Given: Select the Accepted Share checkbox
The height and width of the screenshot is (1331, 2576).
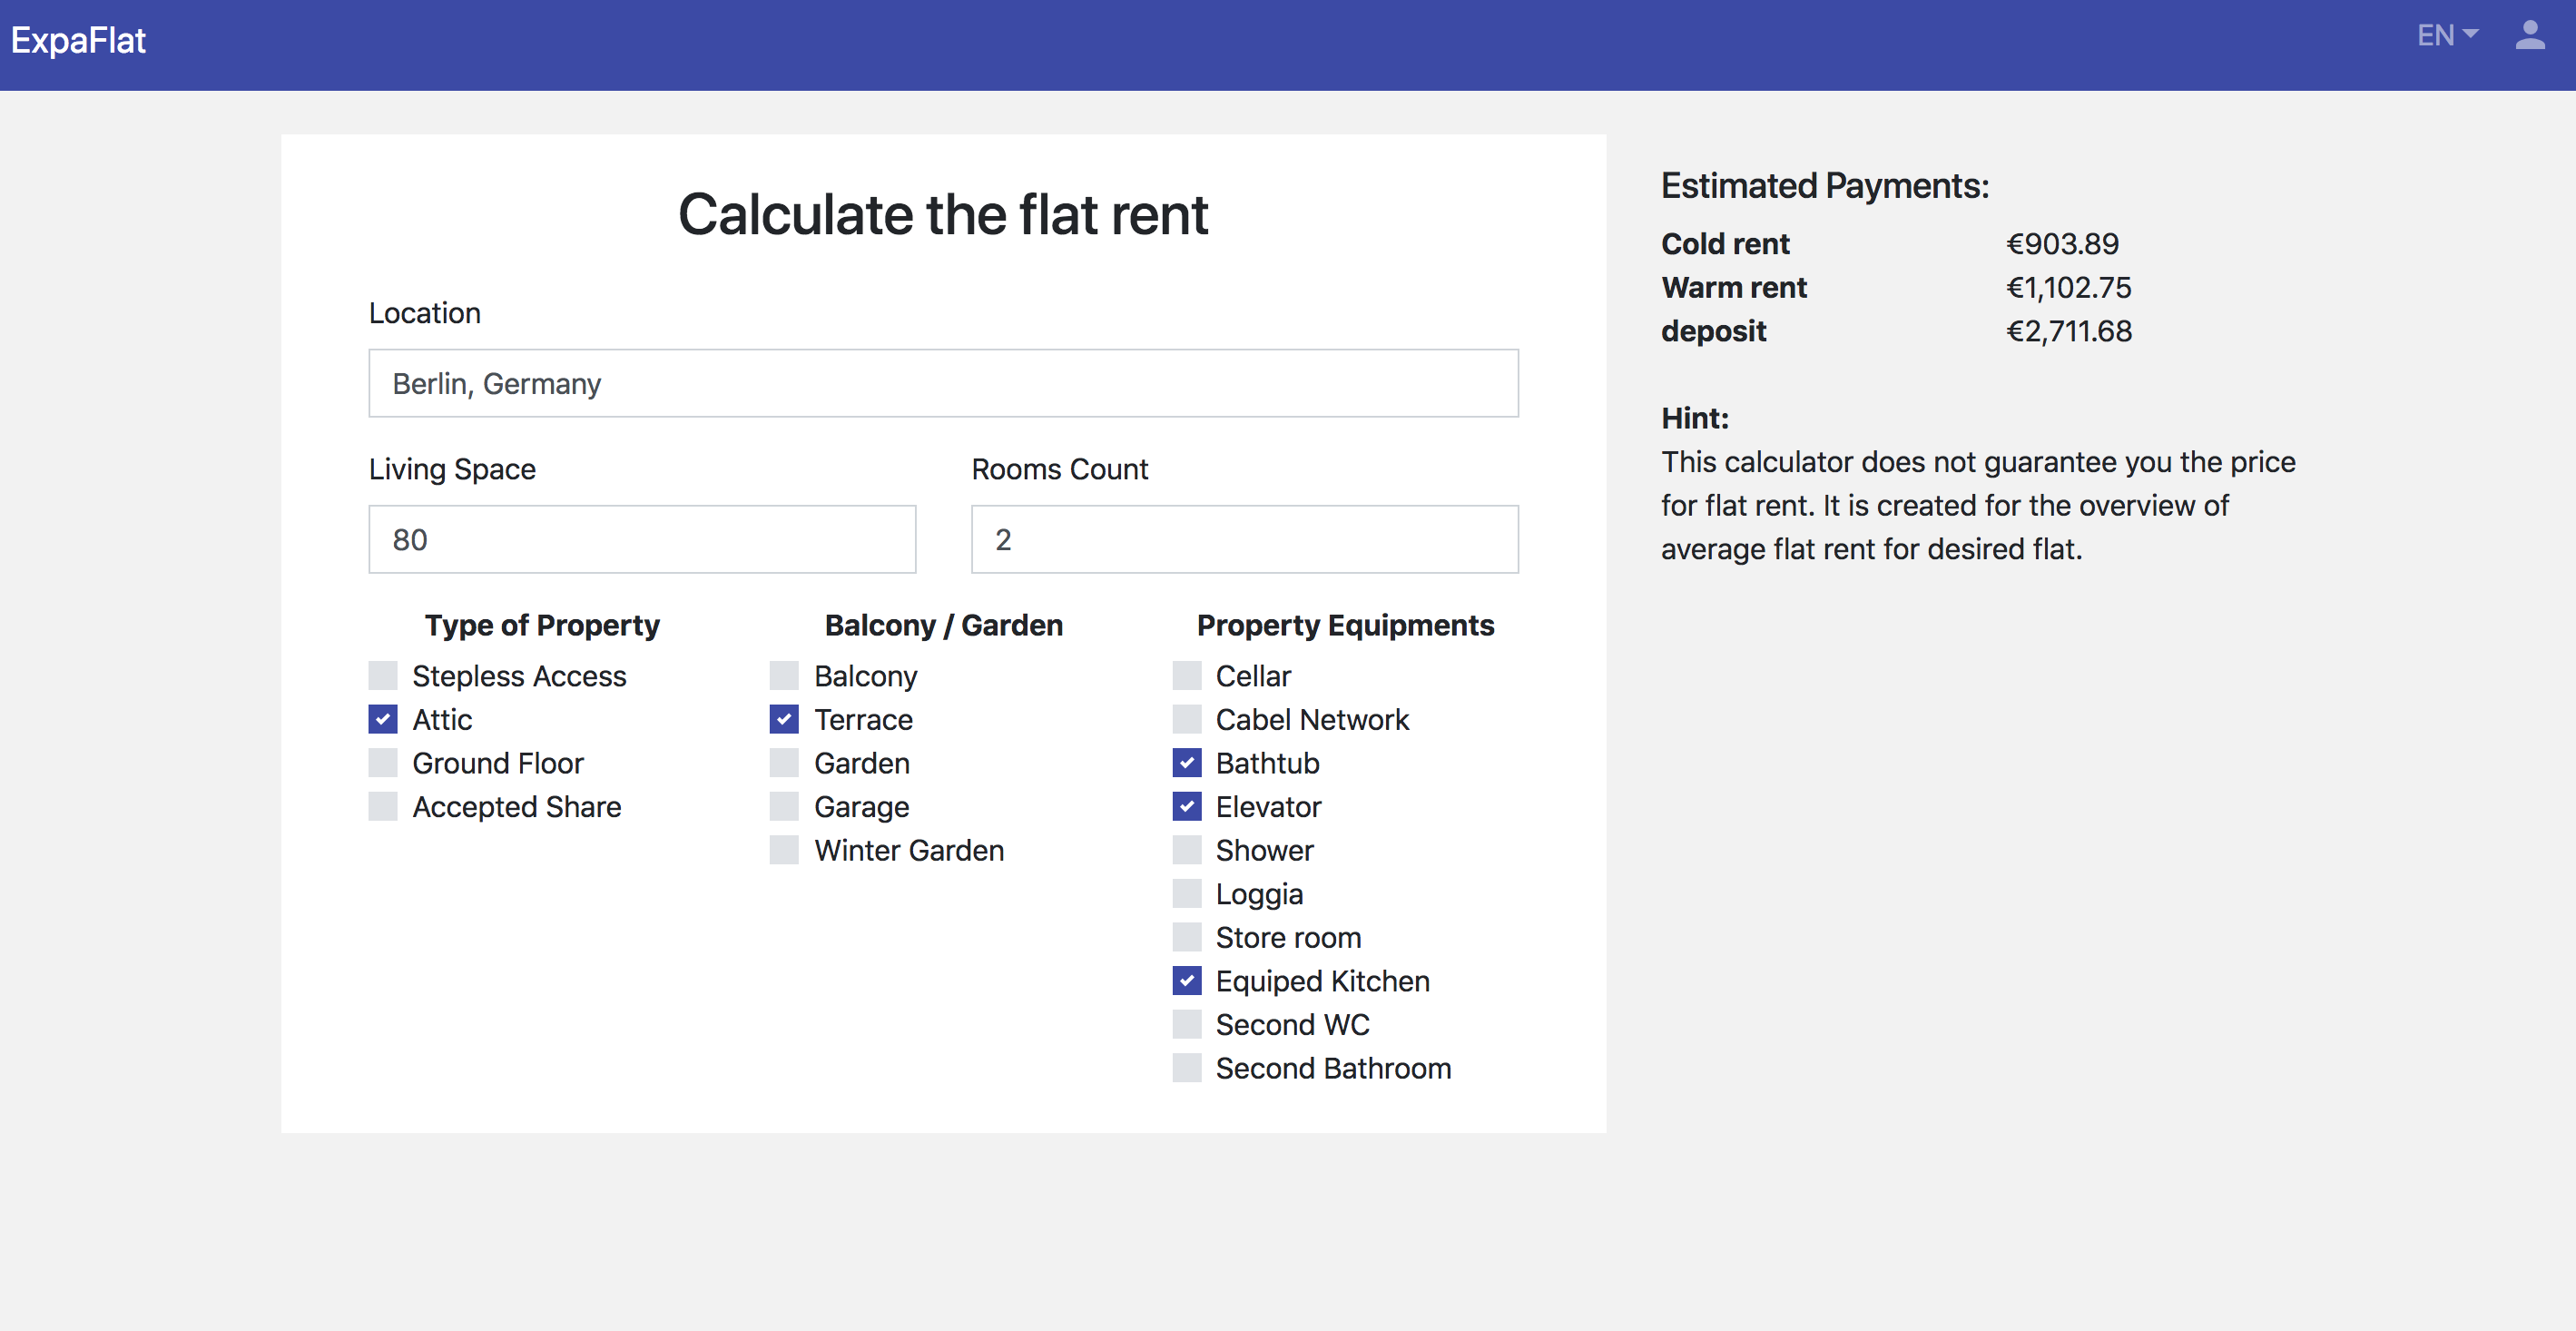Looking at the screenshot, I should pos(383,807).
